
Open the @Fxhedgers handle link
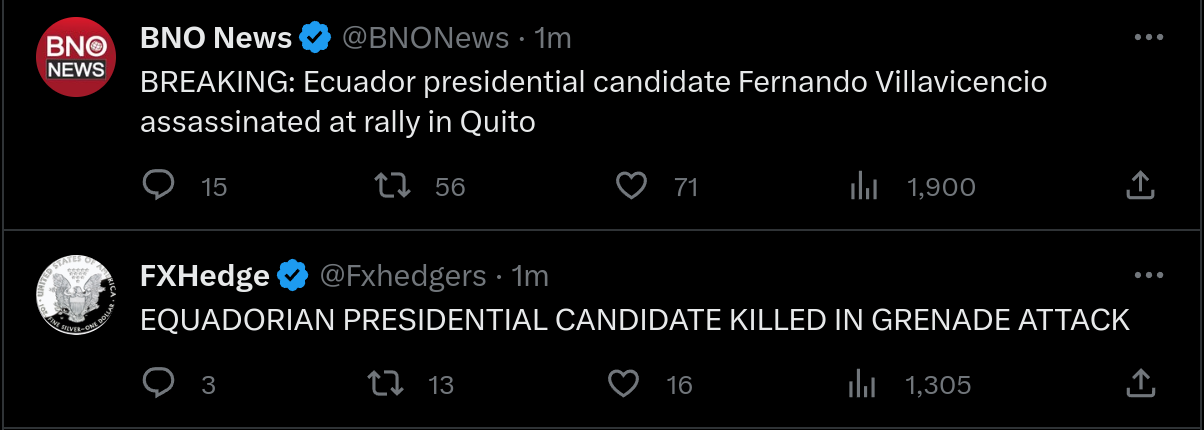pos(403,275)
